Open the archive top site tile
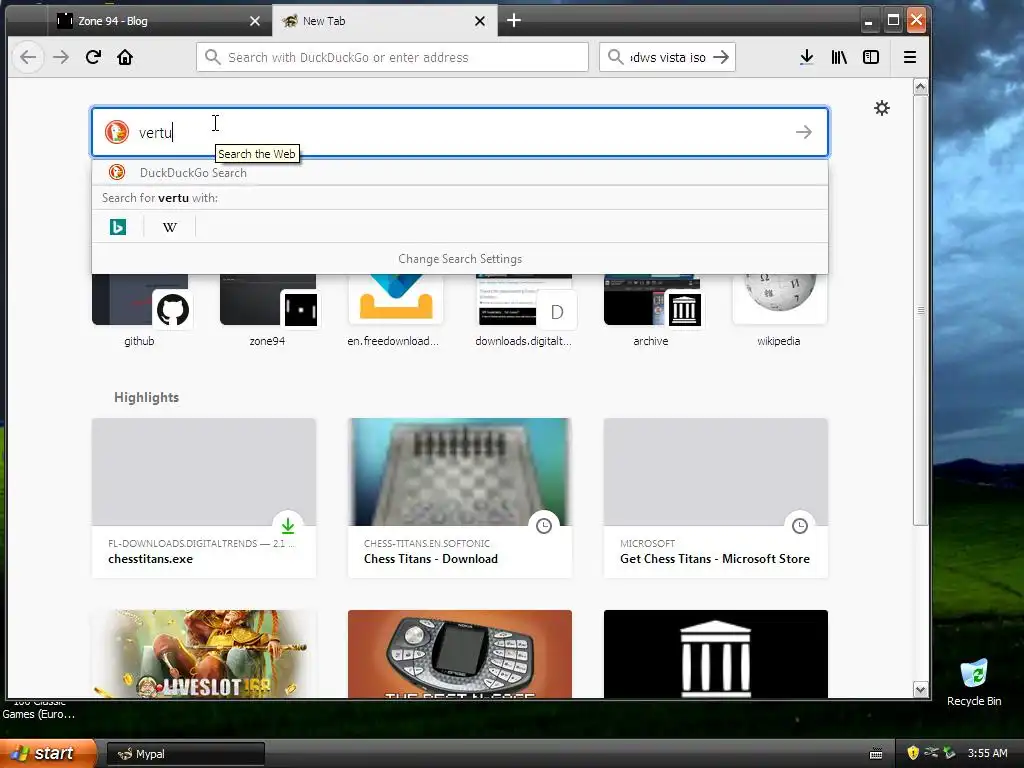This screenshot has width=1024, height=768. point(652,310)
